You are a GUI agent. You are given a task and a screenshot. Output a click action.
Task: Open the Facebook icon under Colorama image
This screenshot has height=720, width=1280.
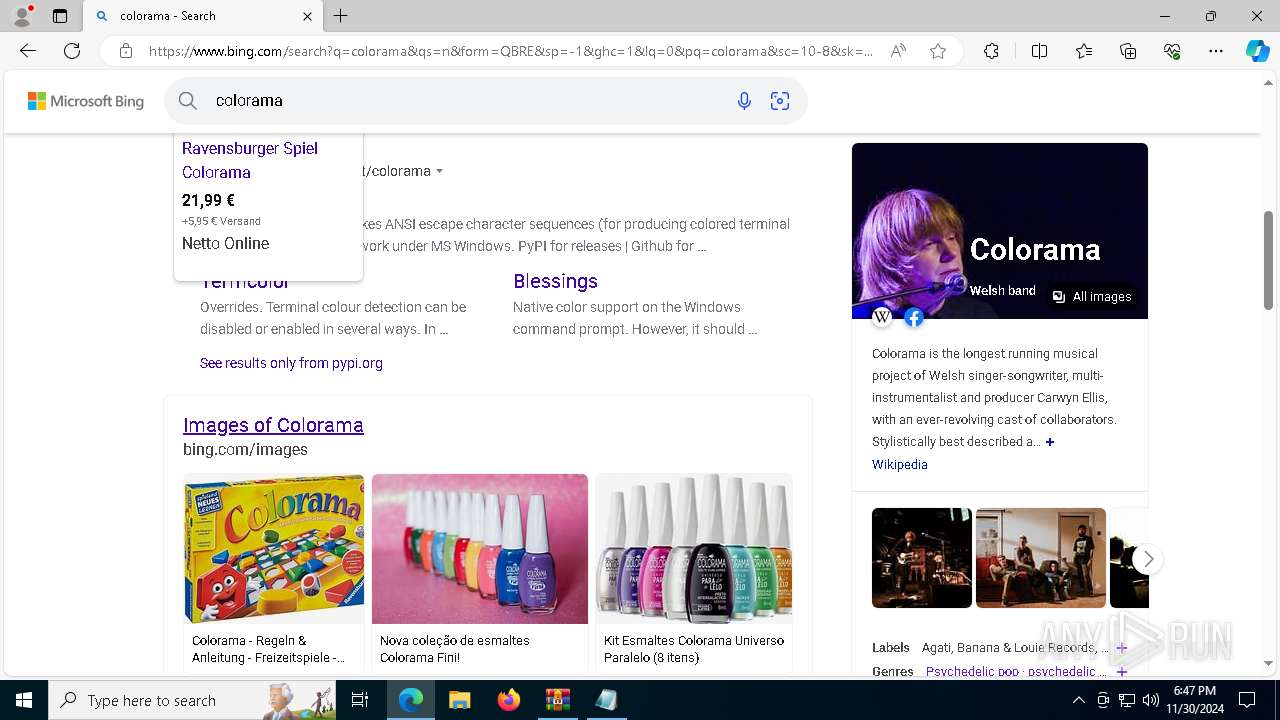click(913, 317)
